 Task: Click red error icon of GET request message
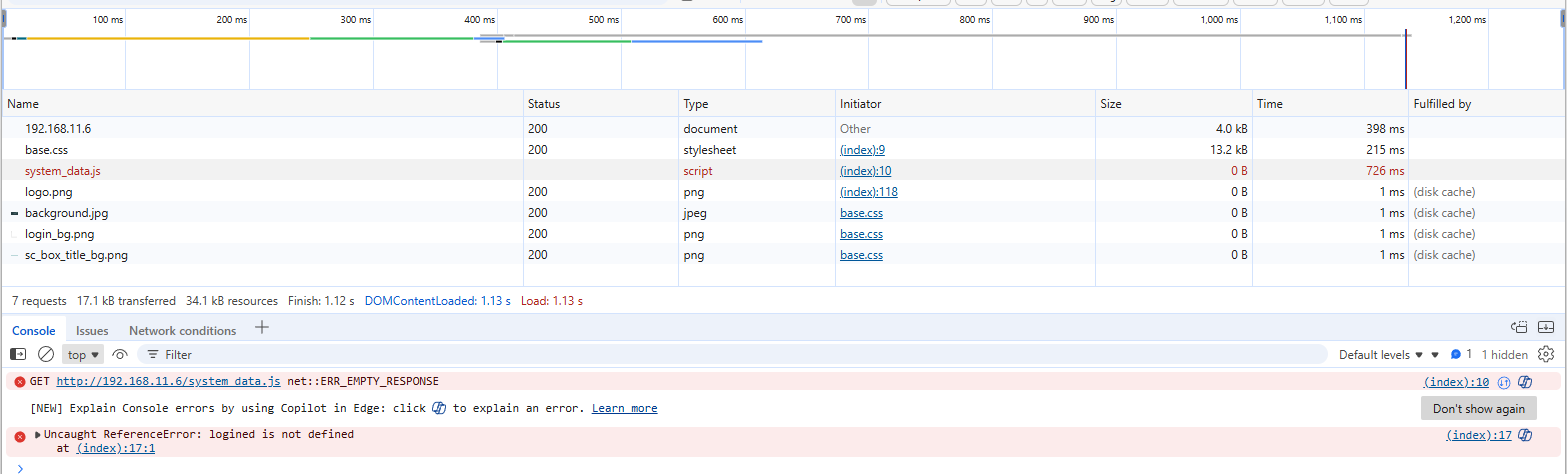(19, 382)
